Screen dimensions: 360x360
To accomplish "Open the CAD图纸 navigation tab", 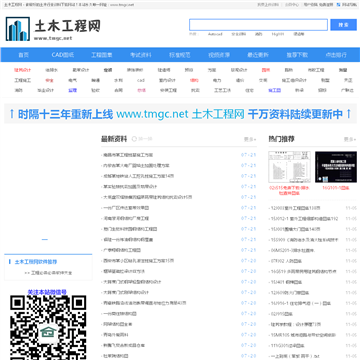I will point(63,55).
